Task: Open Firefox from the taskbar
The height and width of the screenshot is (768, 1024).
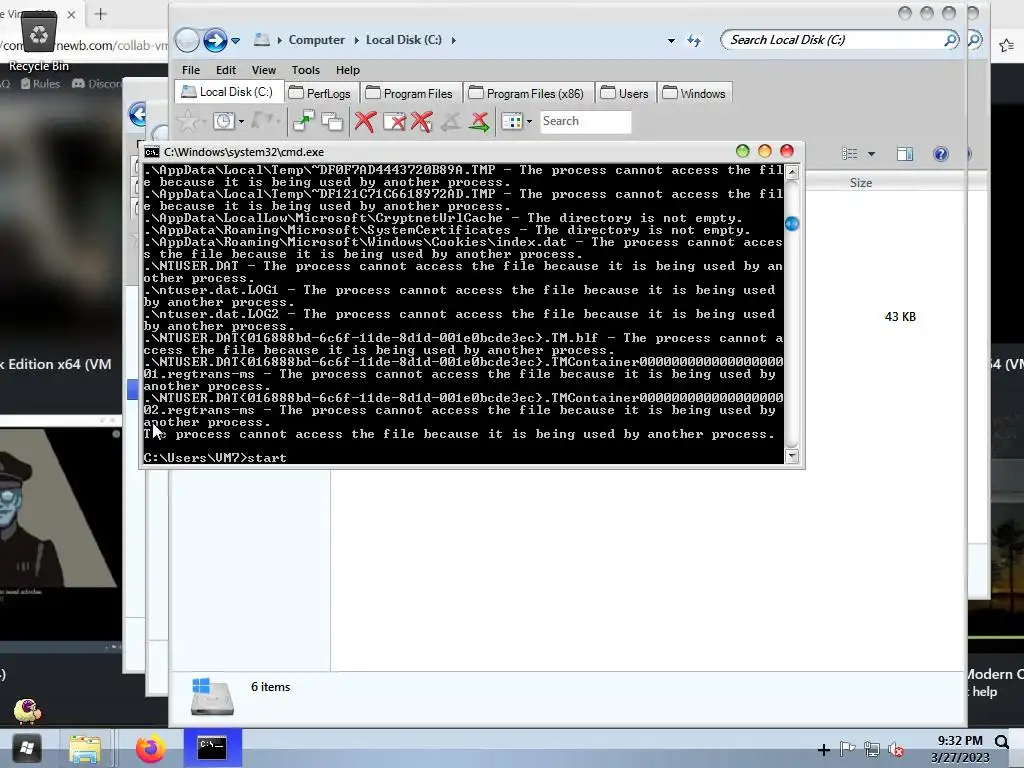Action: pyautogui.click(x=150, y=748)
